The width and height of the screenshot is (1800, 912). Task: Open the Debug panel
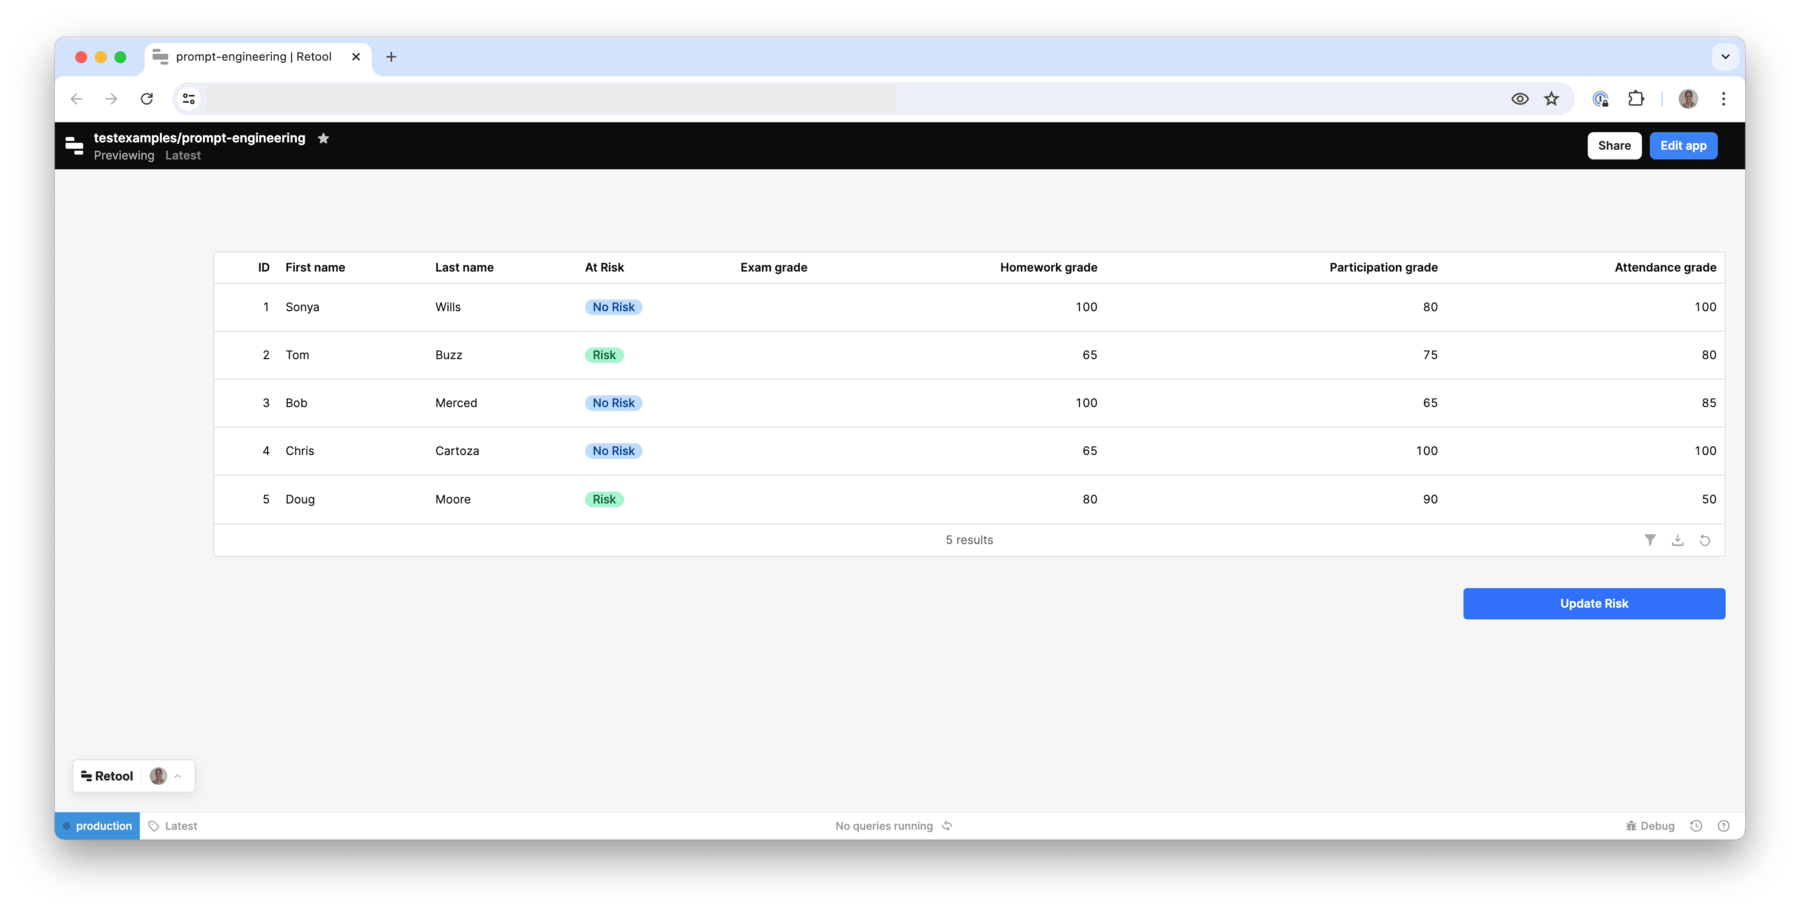(1650, 826)
